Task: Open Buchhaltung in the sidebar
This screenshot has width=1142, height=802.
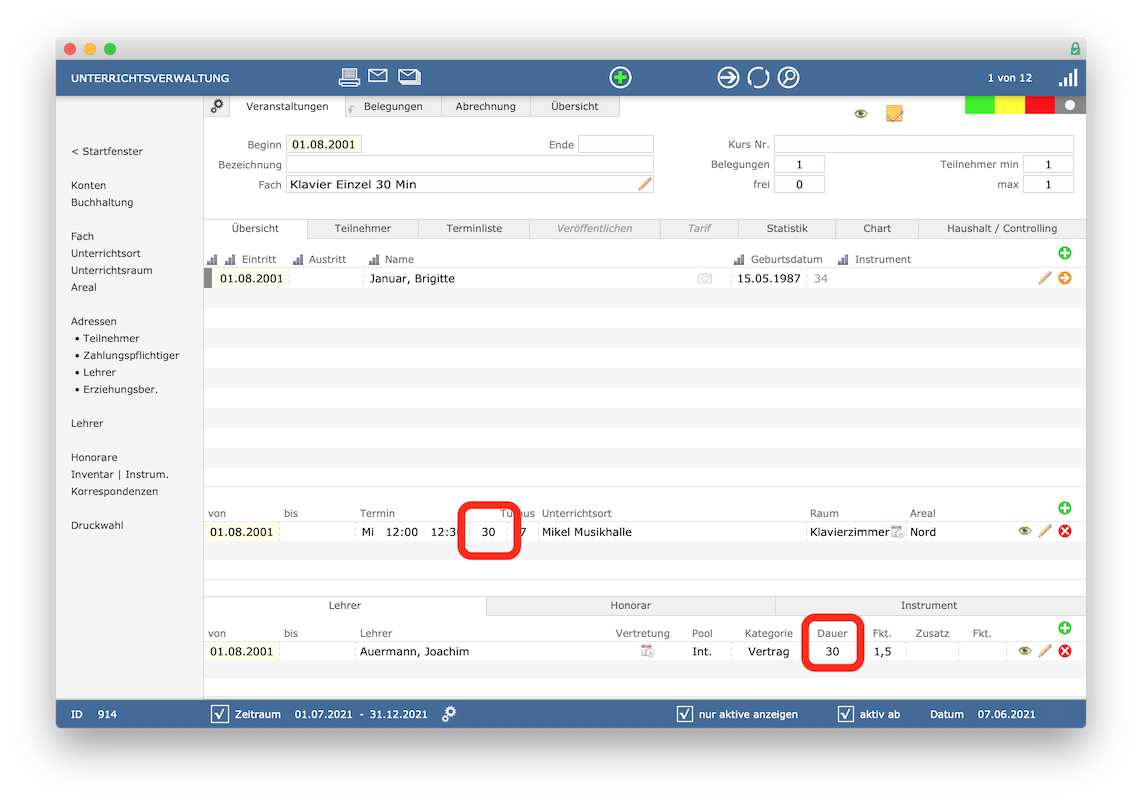Action: click(x=102, y=203)
